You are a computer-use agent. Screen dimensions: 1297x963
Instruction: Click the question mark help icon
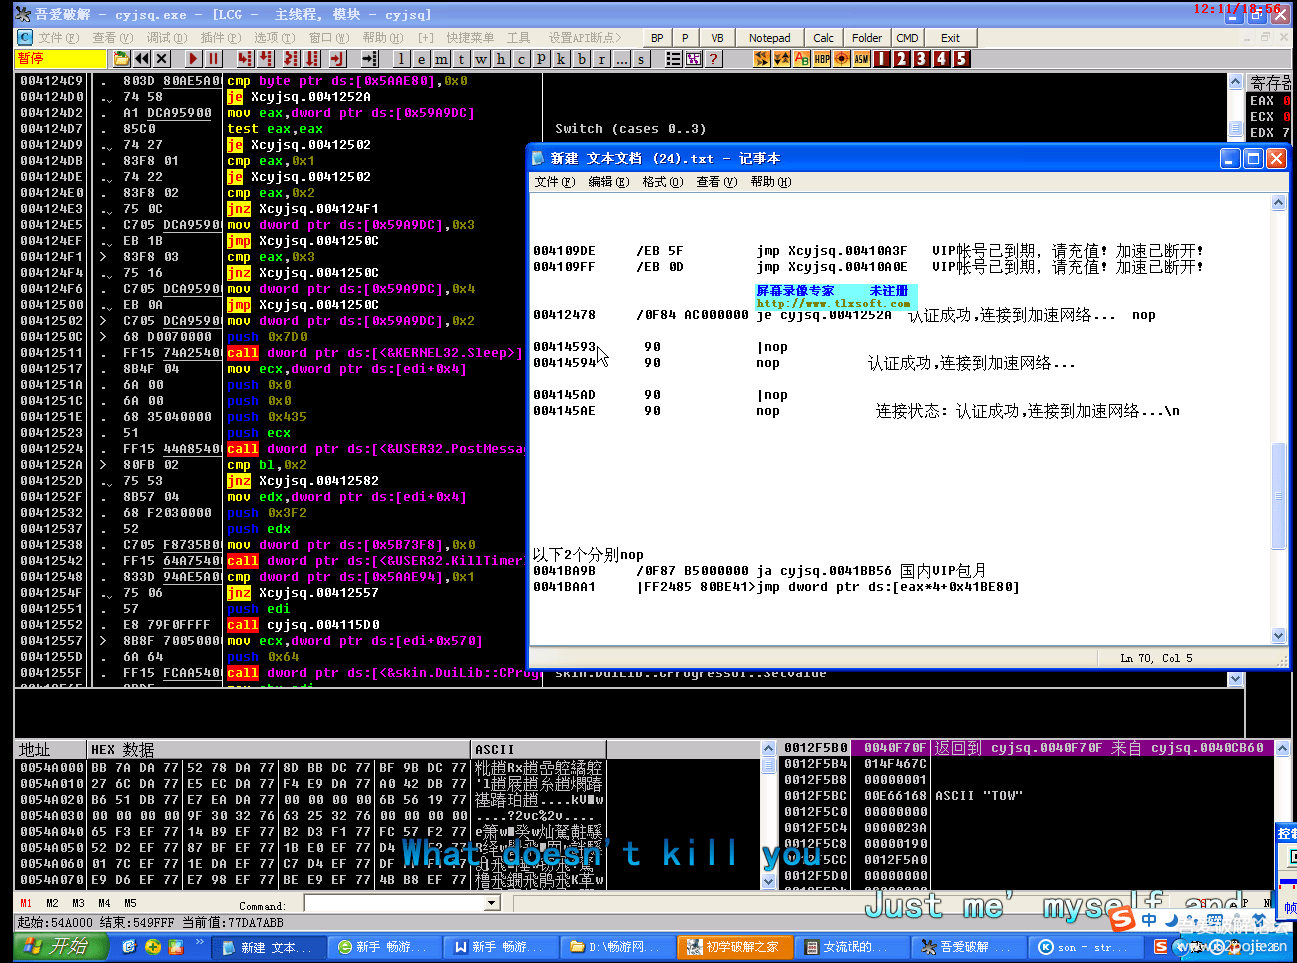click(713, 58)
